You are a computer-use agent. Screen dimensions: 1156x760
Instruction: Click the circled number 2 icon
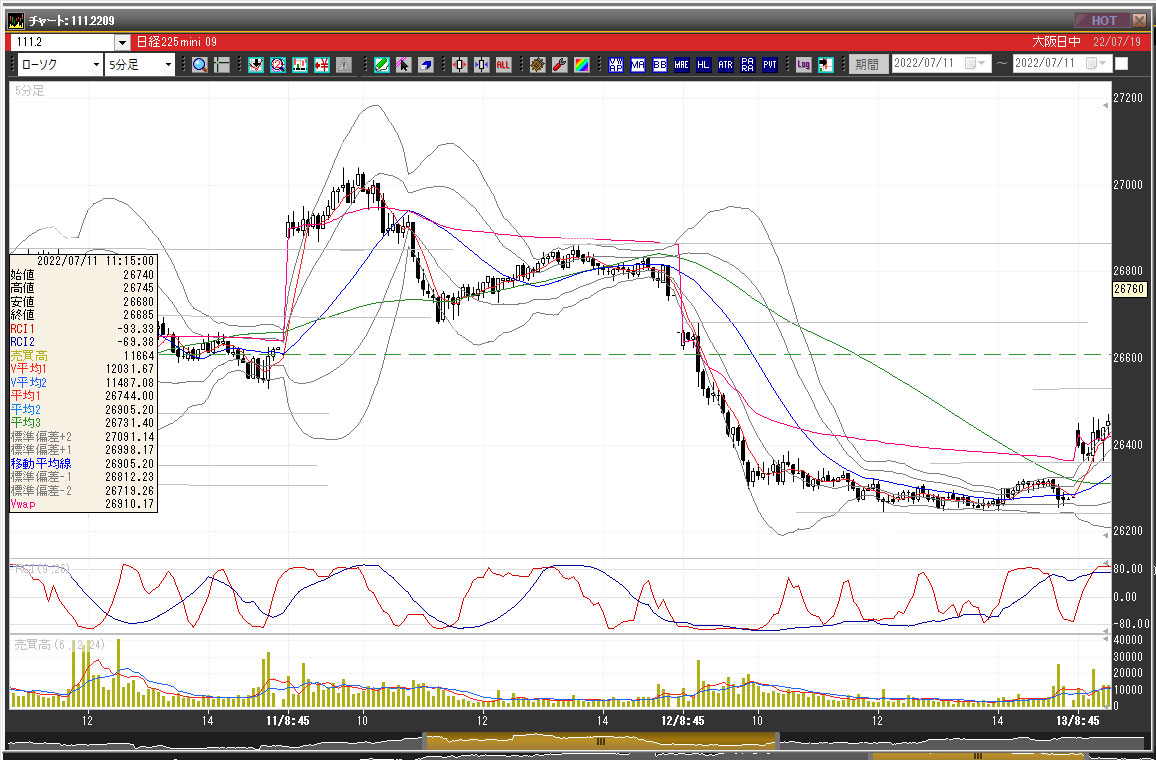278,65
